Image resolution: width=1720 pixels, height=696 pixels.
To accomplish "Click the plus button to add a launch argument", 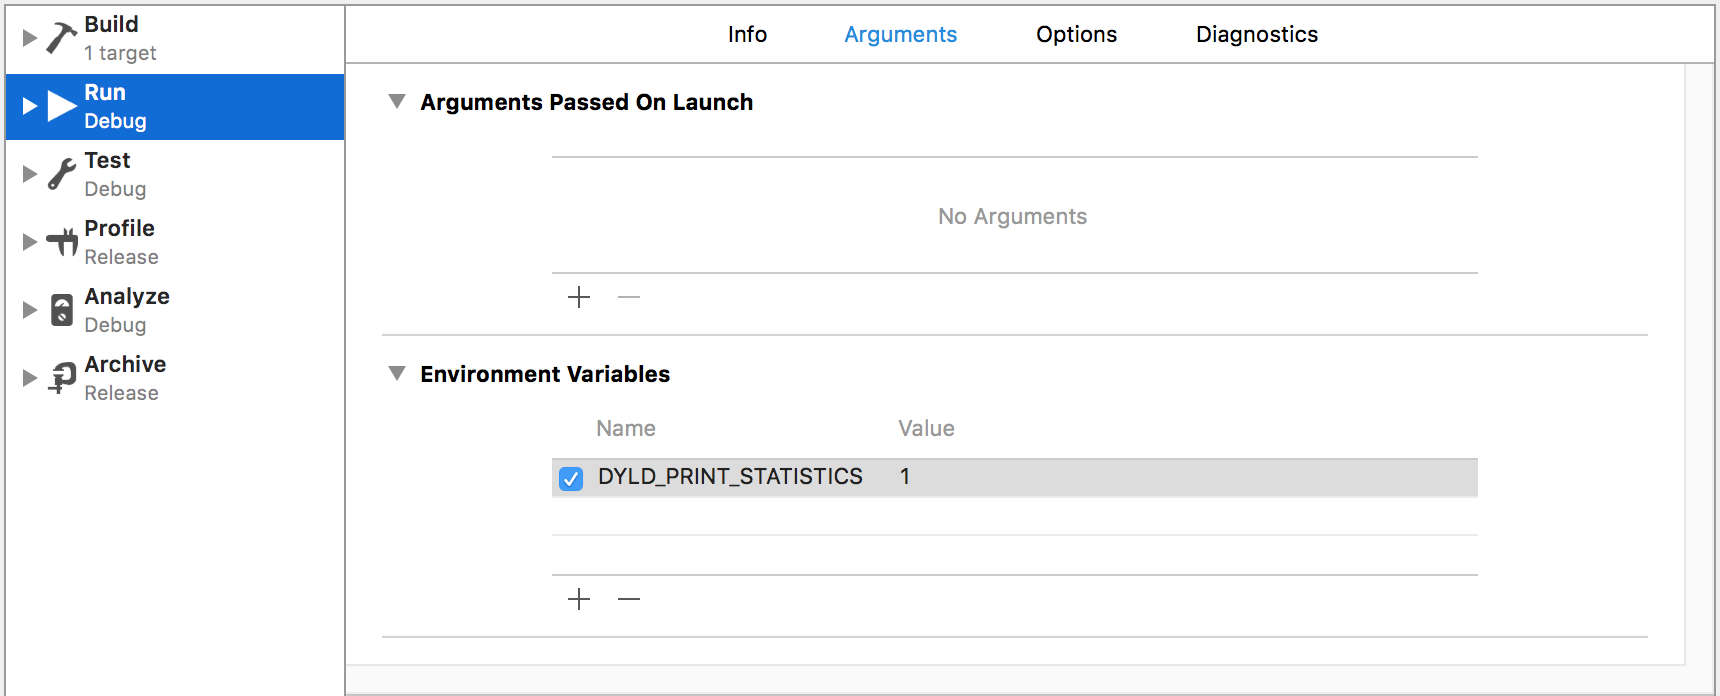I will [578, 297].
